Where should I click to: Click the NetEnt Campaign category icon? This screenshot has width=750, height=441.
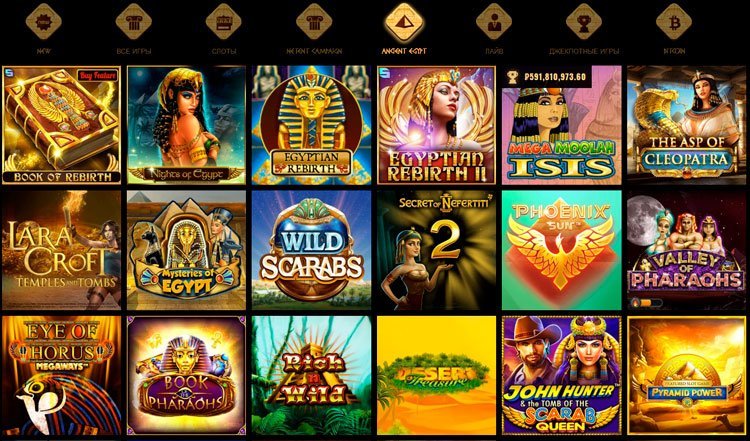point(314,22)
